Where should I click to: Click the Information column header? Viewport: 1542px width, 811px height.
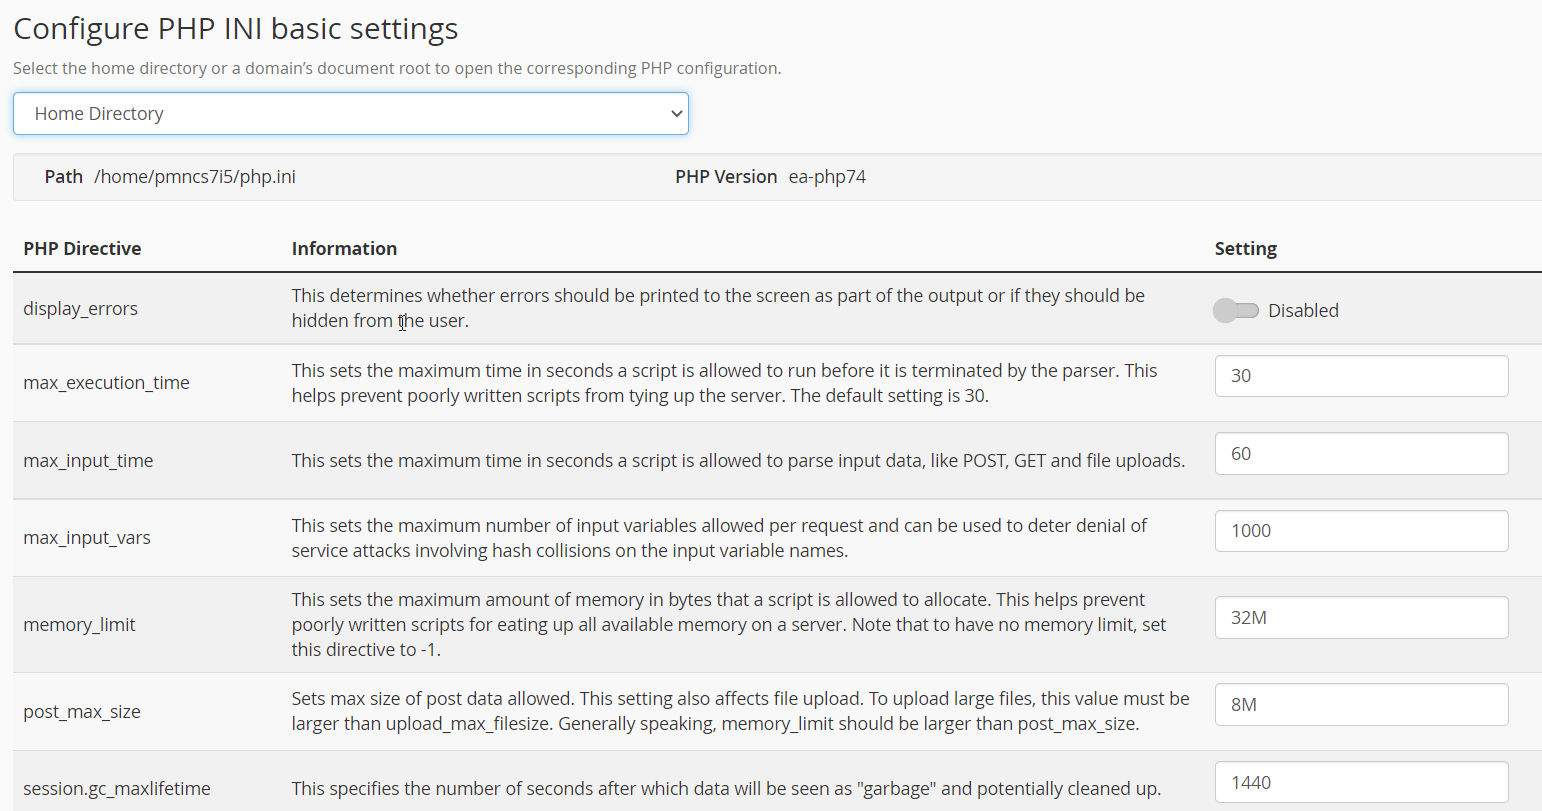click(344, 249)
